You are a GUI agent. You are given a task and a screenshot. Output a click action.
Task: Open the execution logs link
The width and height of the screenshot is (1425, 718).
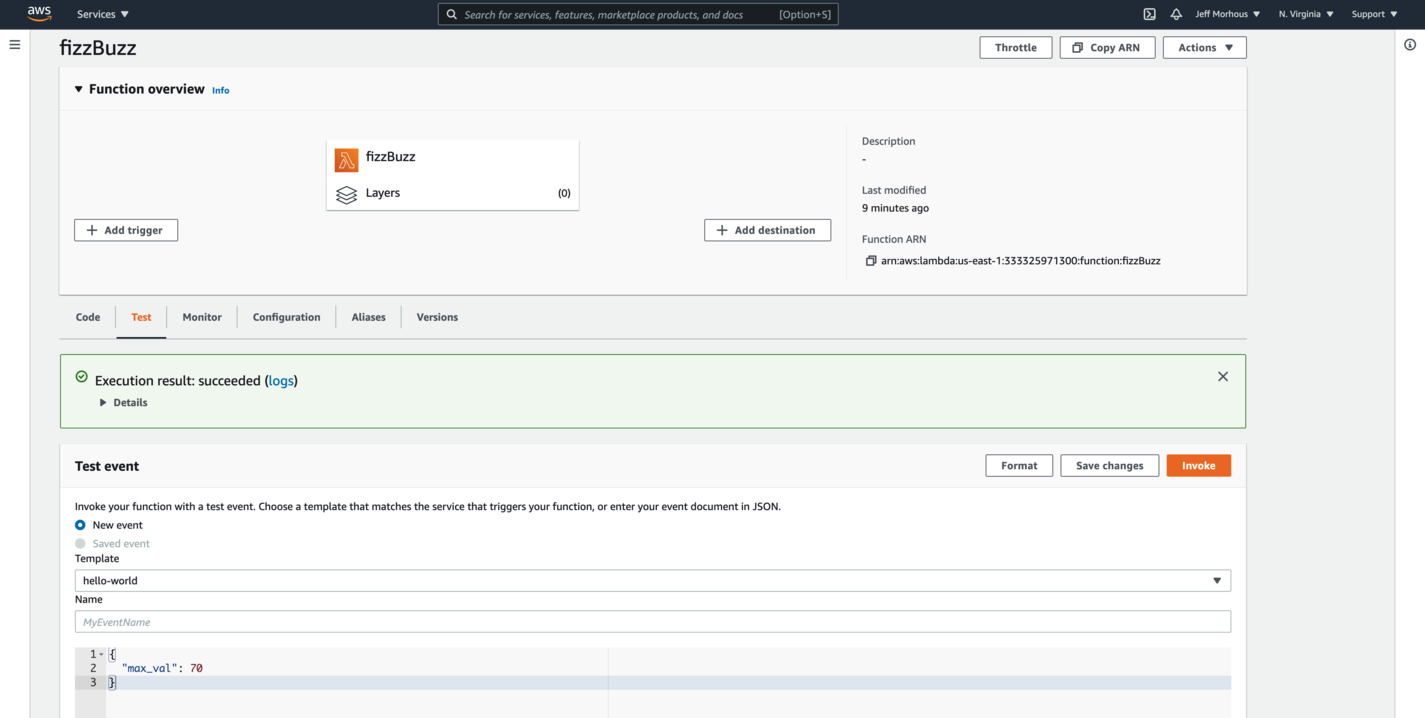point(281,381)
